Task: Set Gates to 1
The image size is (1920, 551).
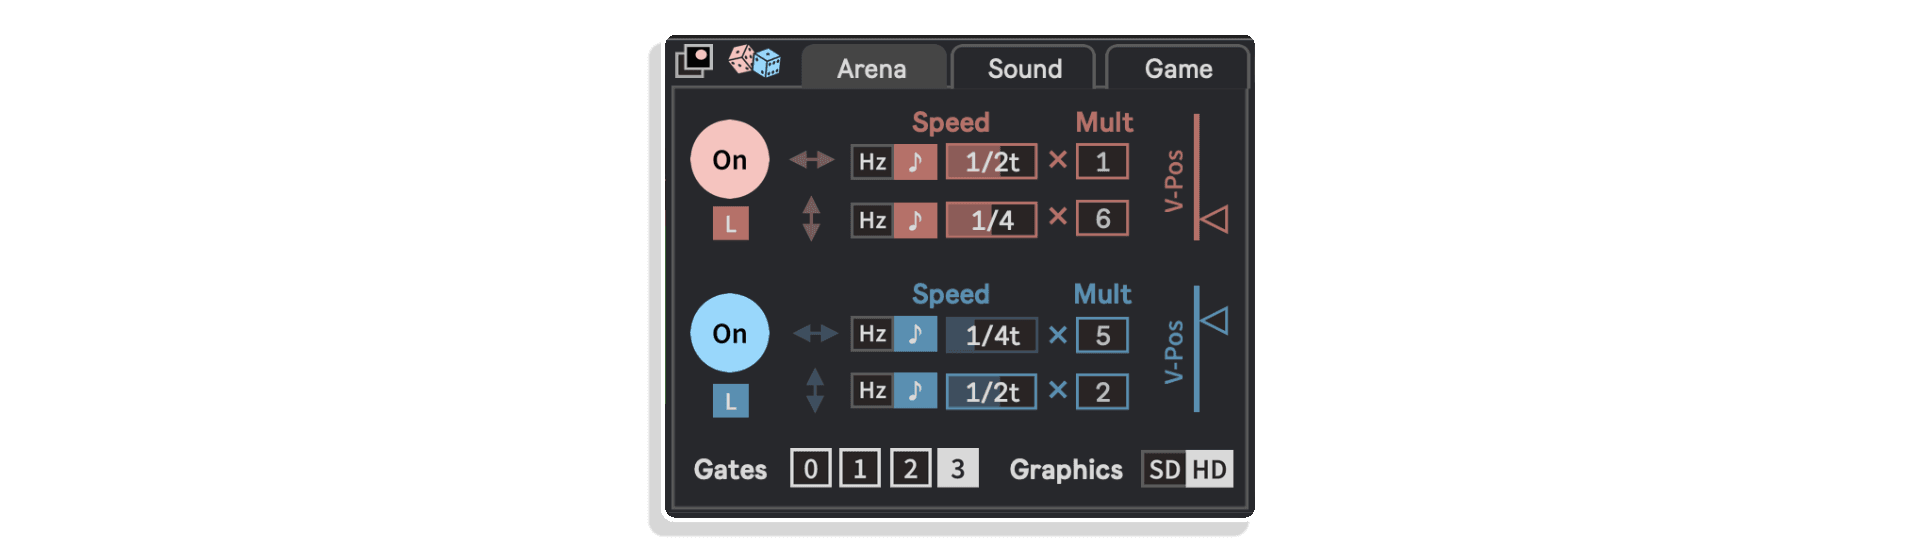Action: click(x=860, y=468)
